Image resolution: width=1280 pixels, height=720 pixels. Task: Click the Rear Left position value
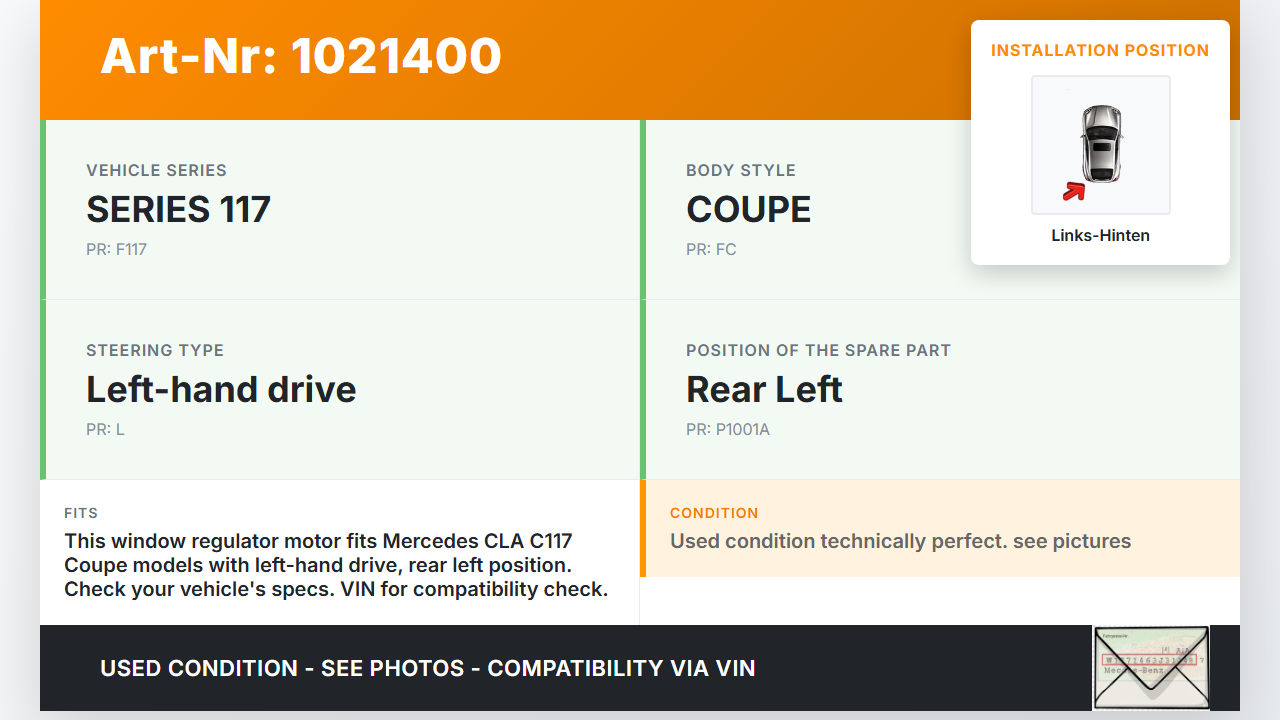point(764,389)
